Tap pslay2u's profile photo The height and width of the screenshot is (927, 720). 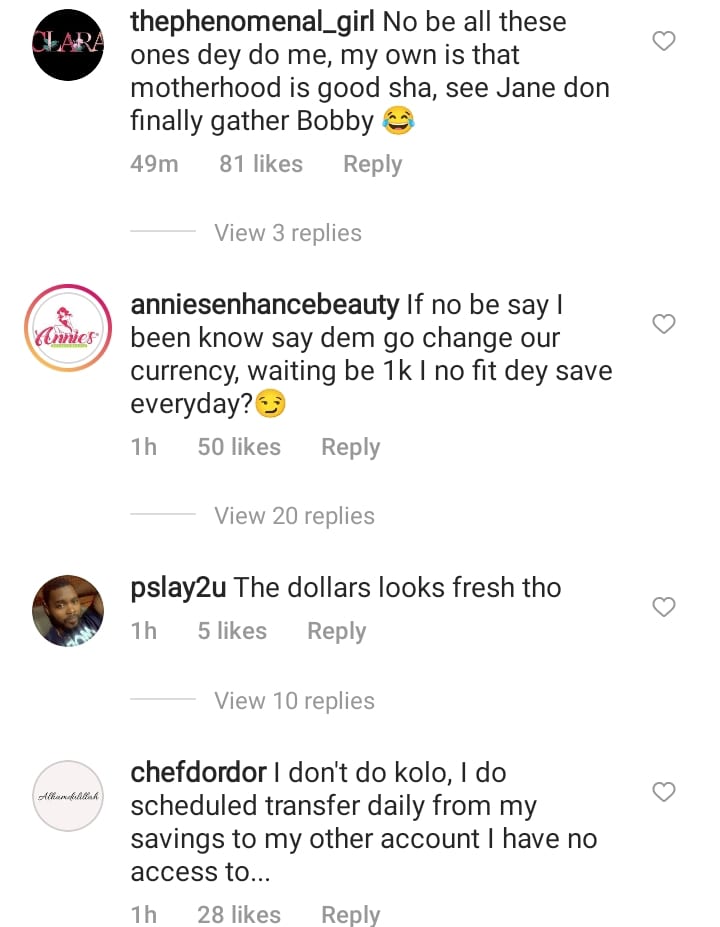(68, 610)
